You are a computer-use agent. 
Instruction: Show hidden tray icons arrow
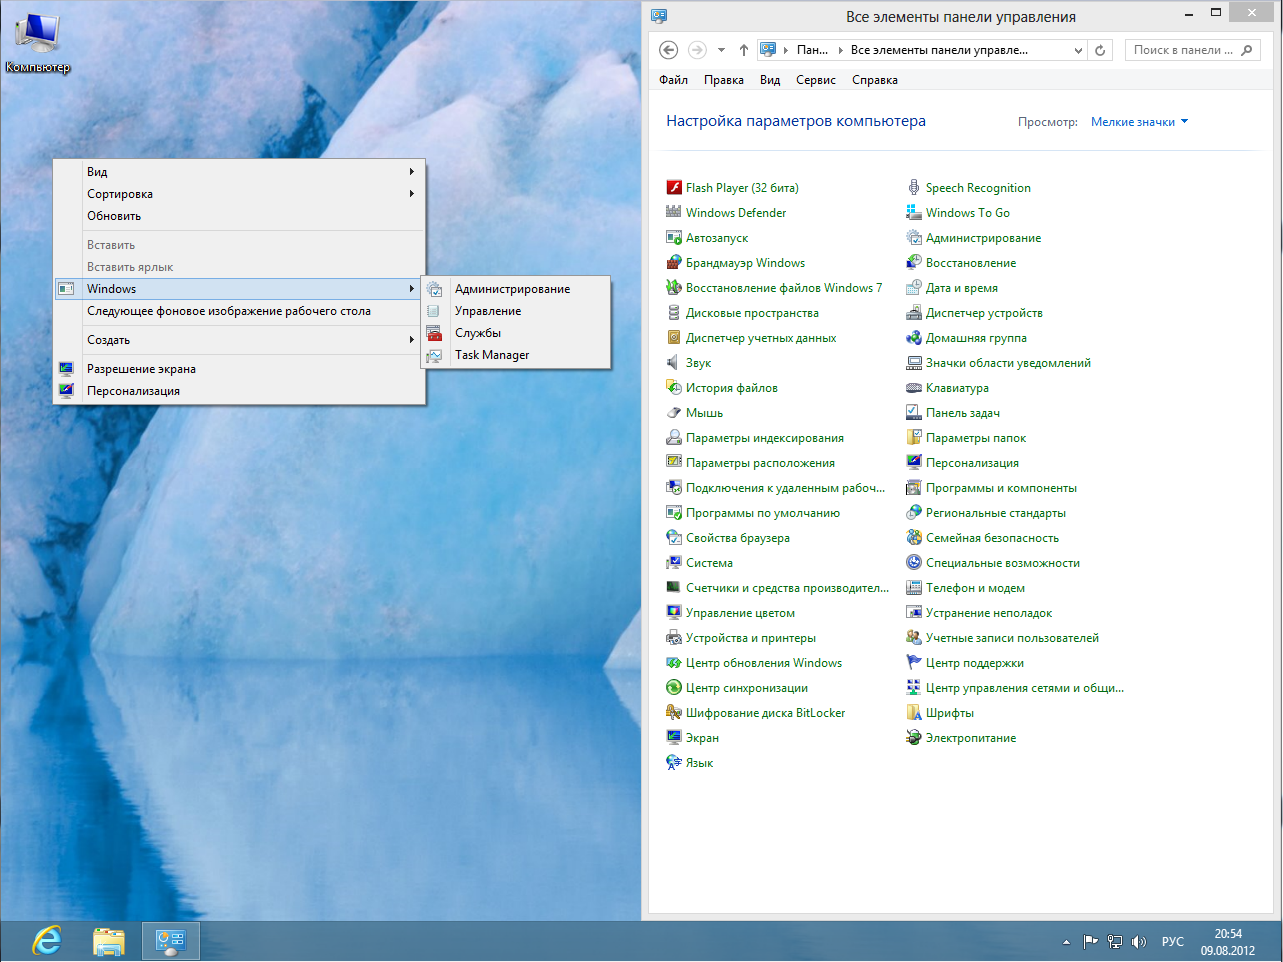click(1066, 942)
